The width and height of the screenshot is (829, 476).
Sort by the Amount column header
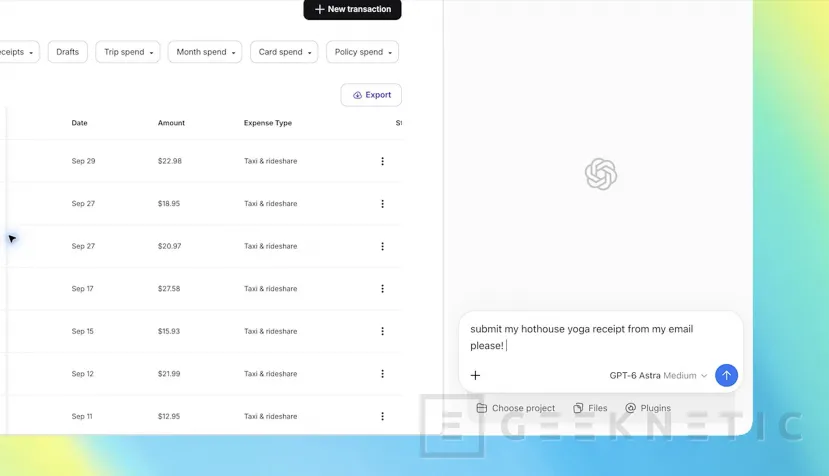[171, 123]
